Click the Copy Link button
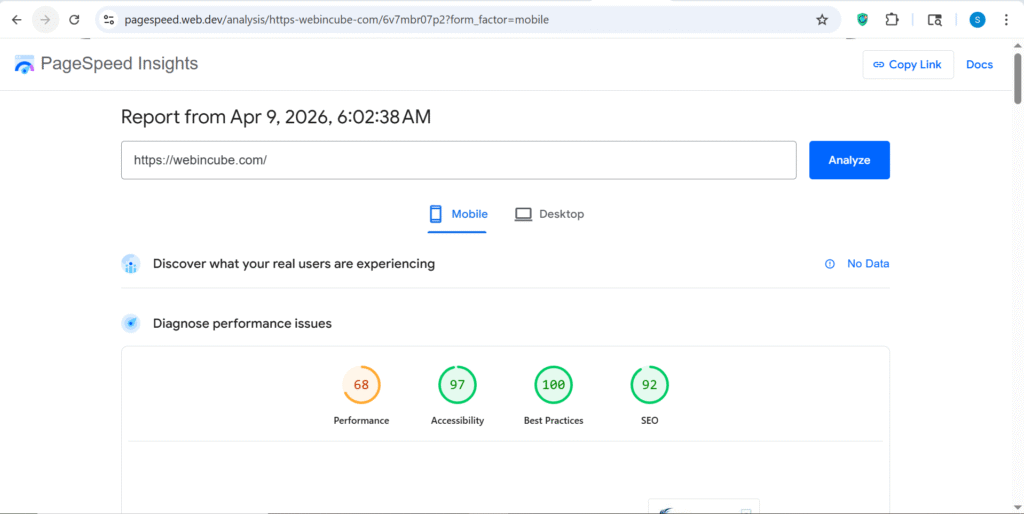The height and width of the screenshot is (514, 1024). pos(908,65)
